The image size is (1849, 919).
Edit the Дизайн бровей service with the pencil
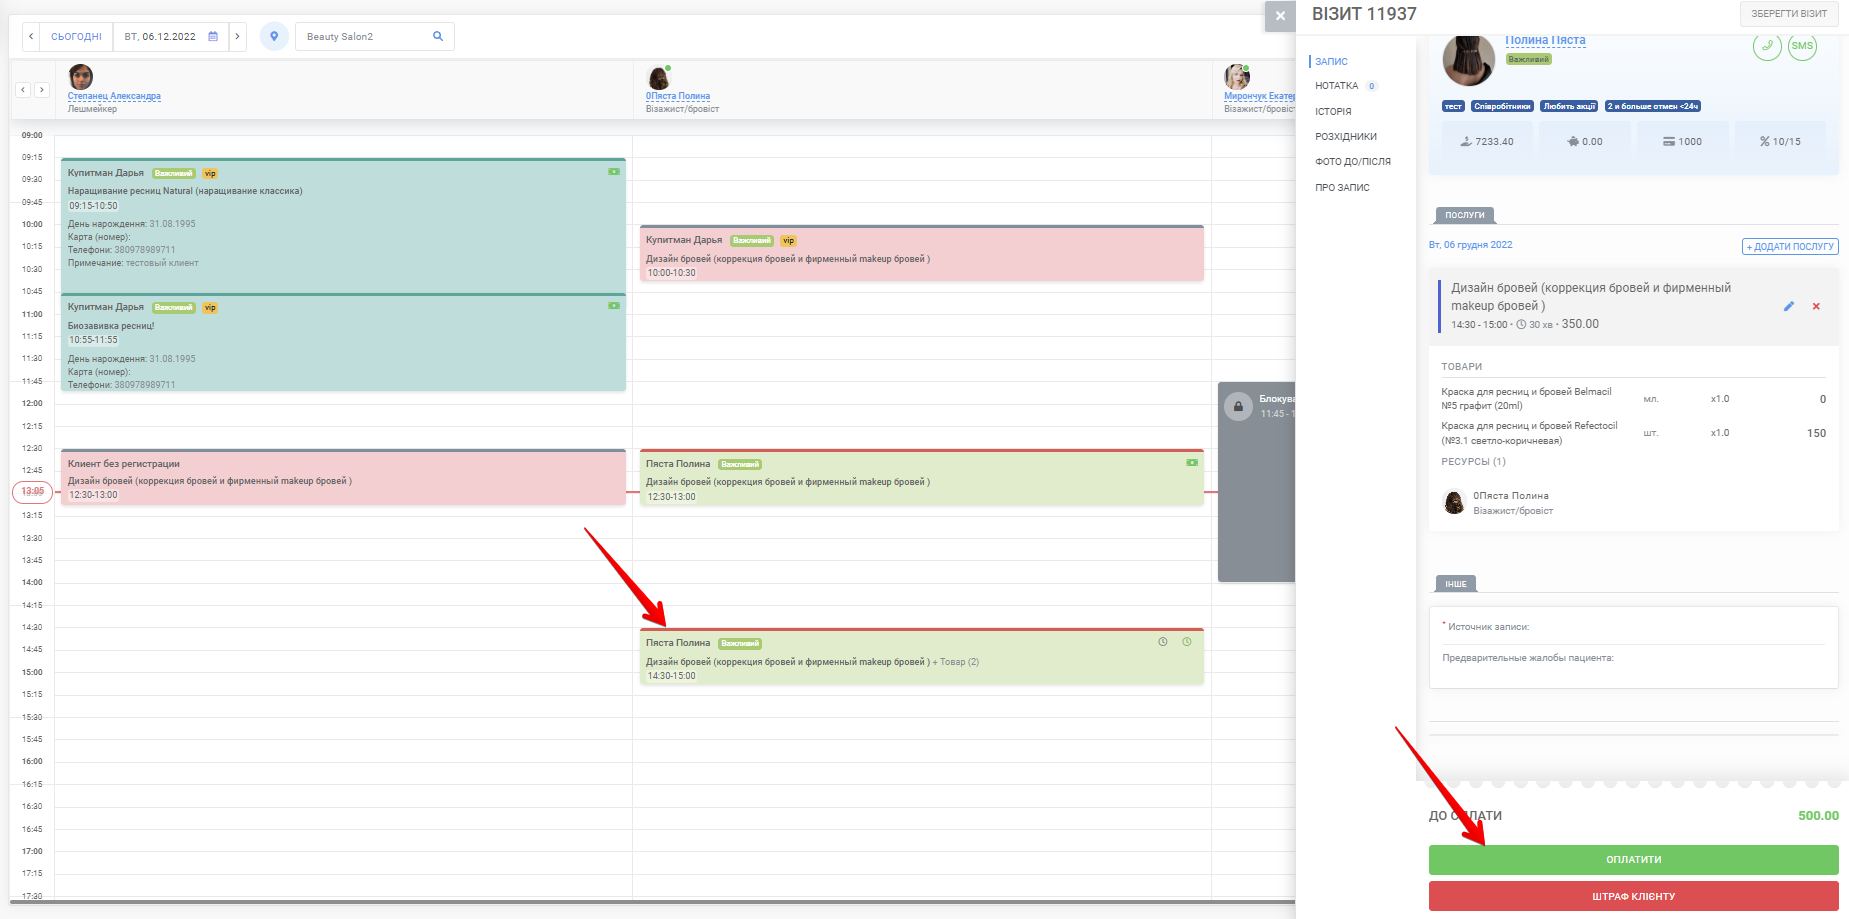[x=1789, y=306]
